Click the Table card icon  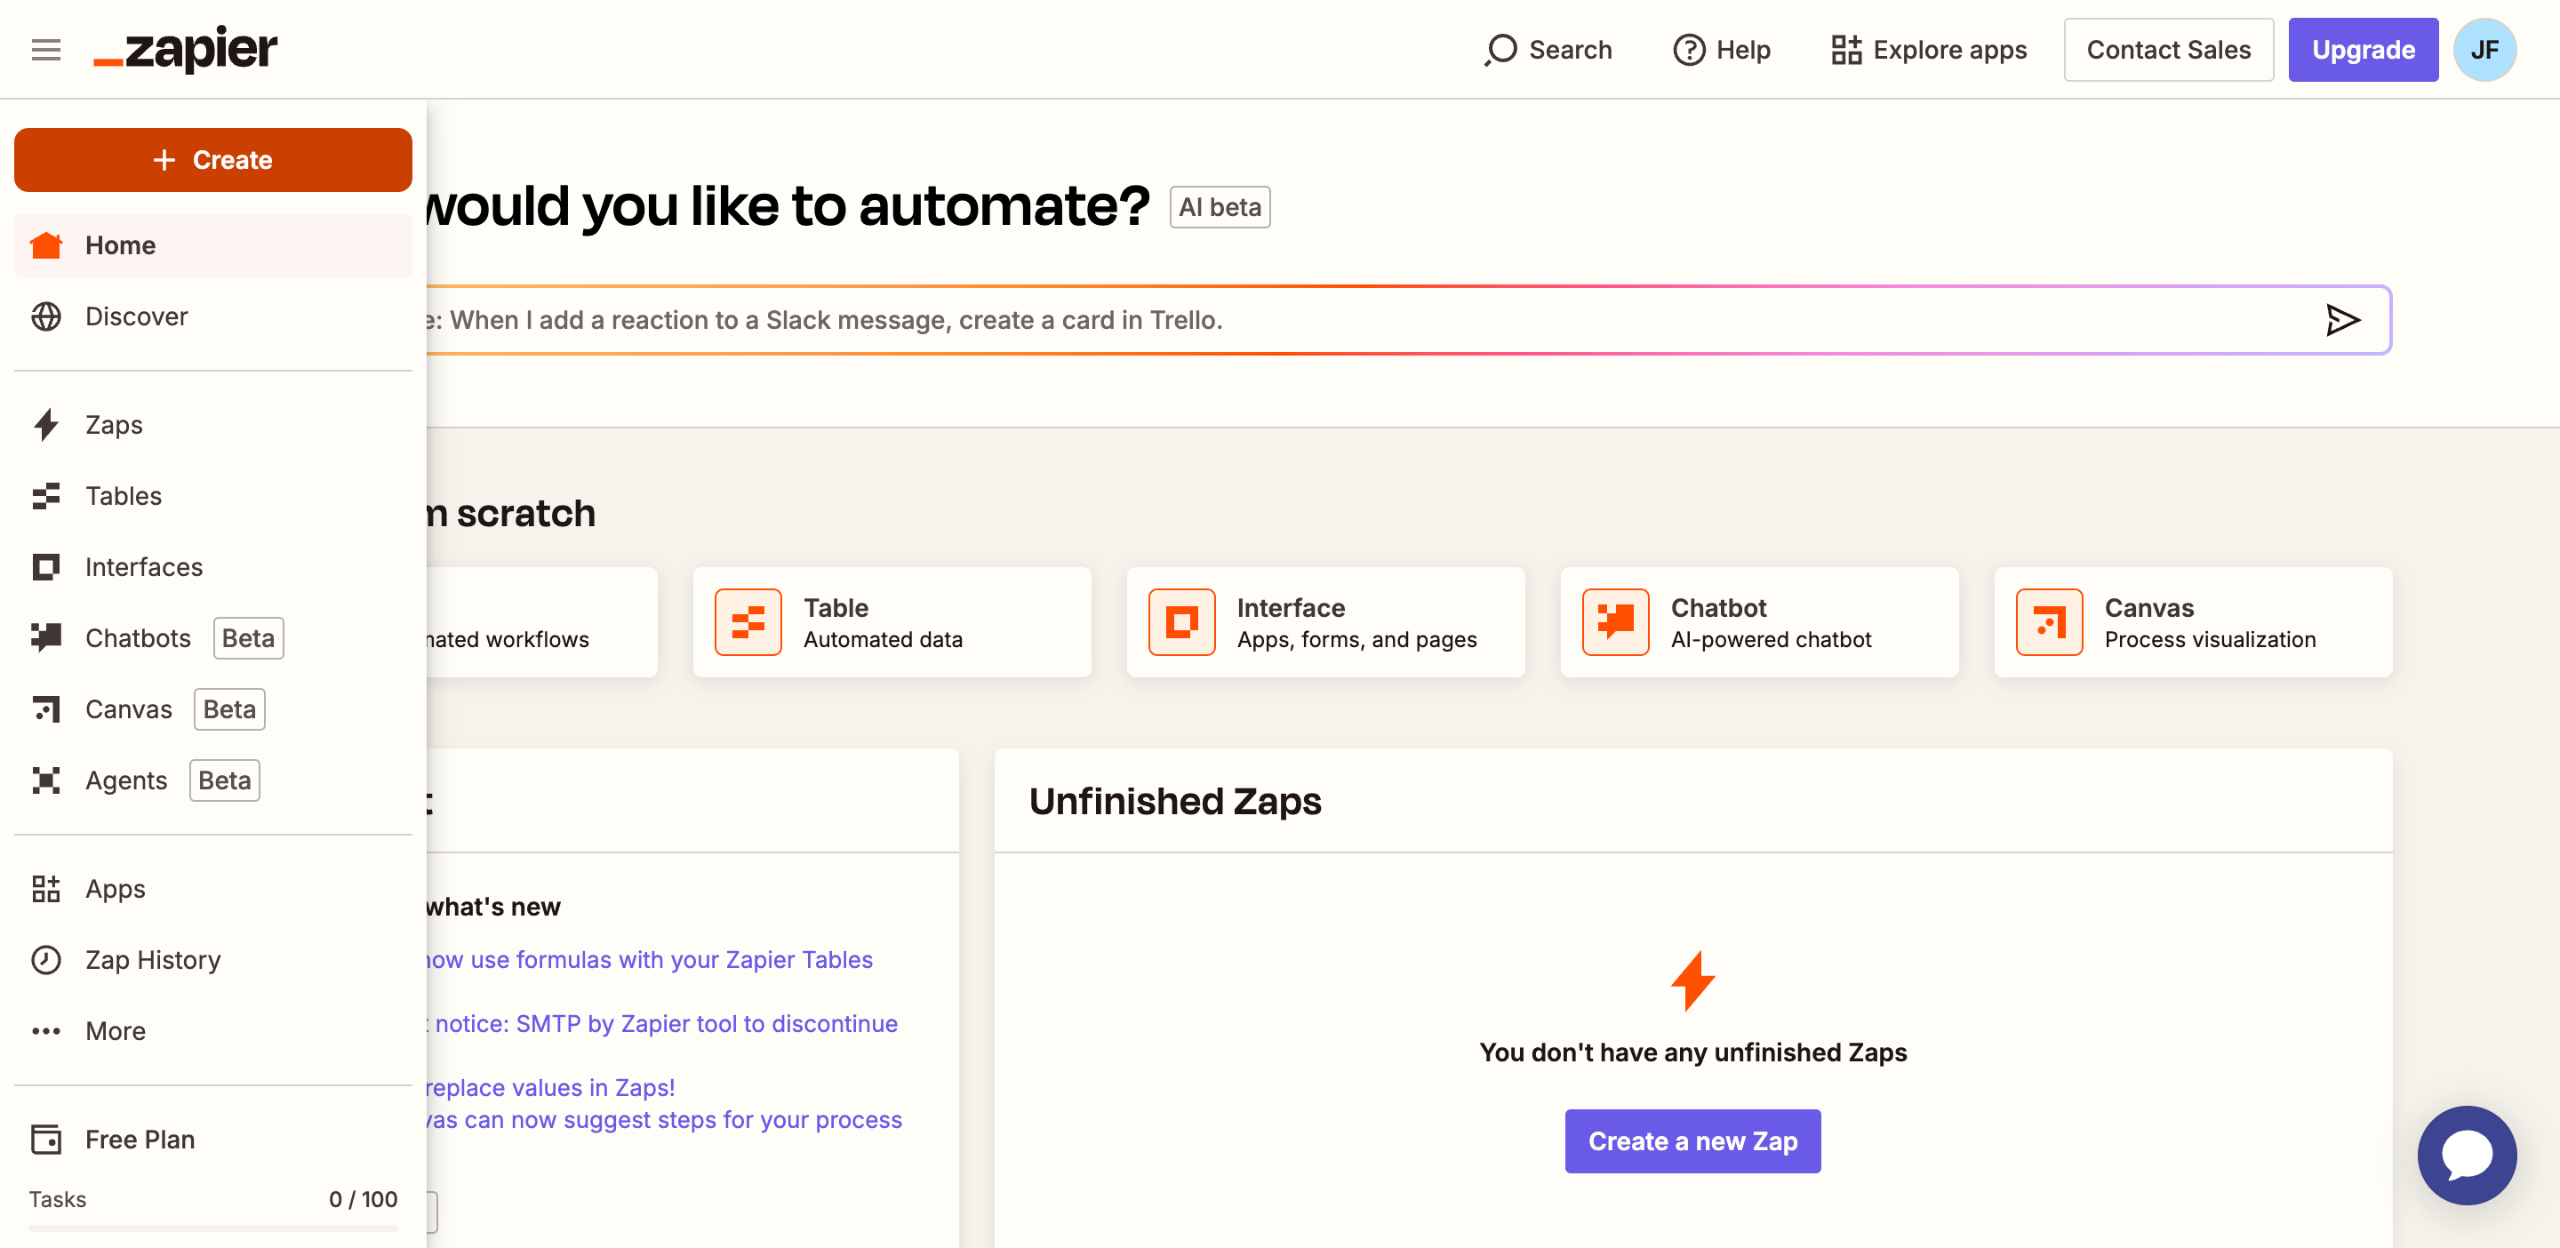748,622
